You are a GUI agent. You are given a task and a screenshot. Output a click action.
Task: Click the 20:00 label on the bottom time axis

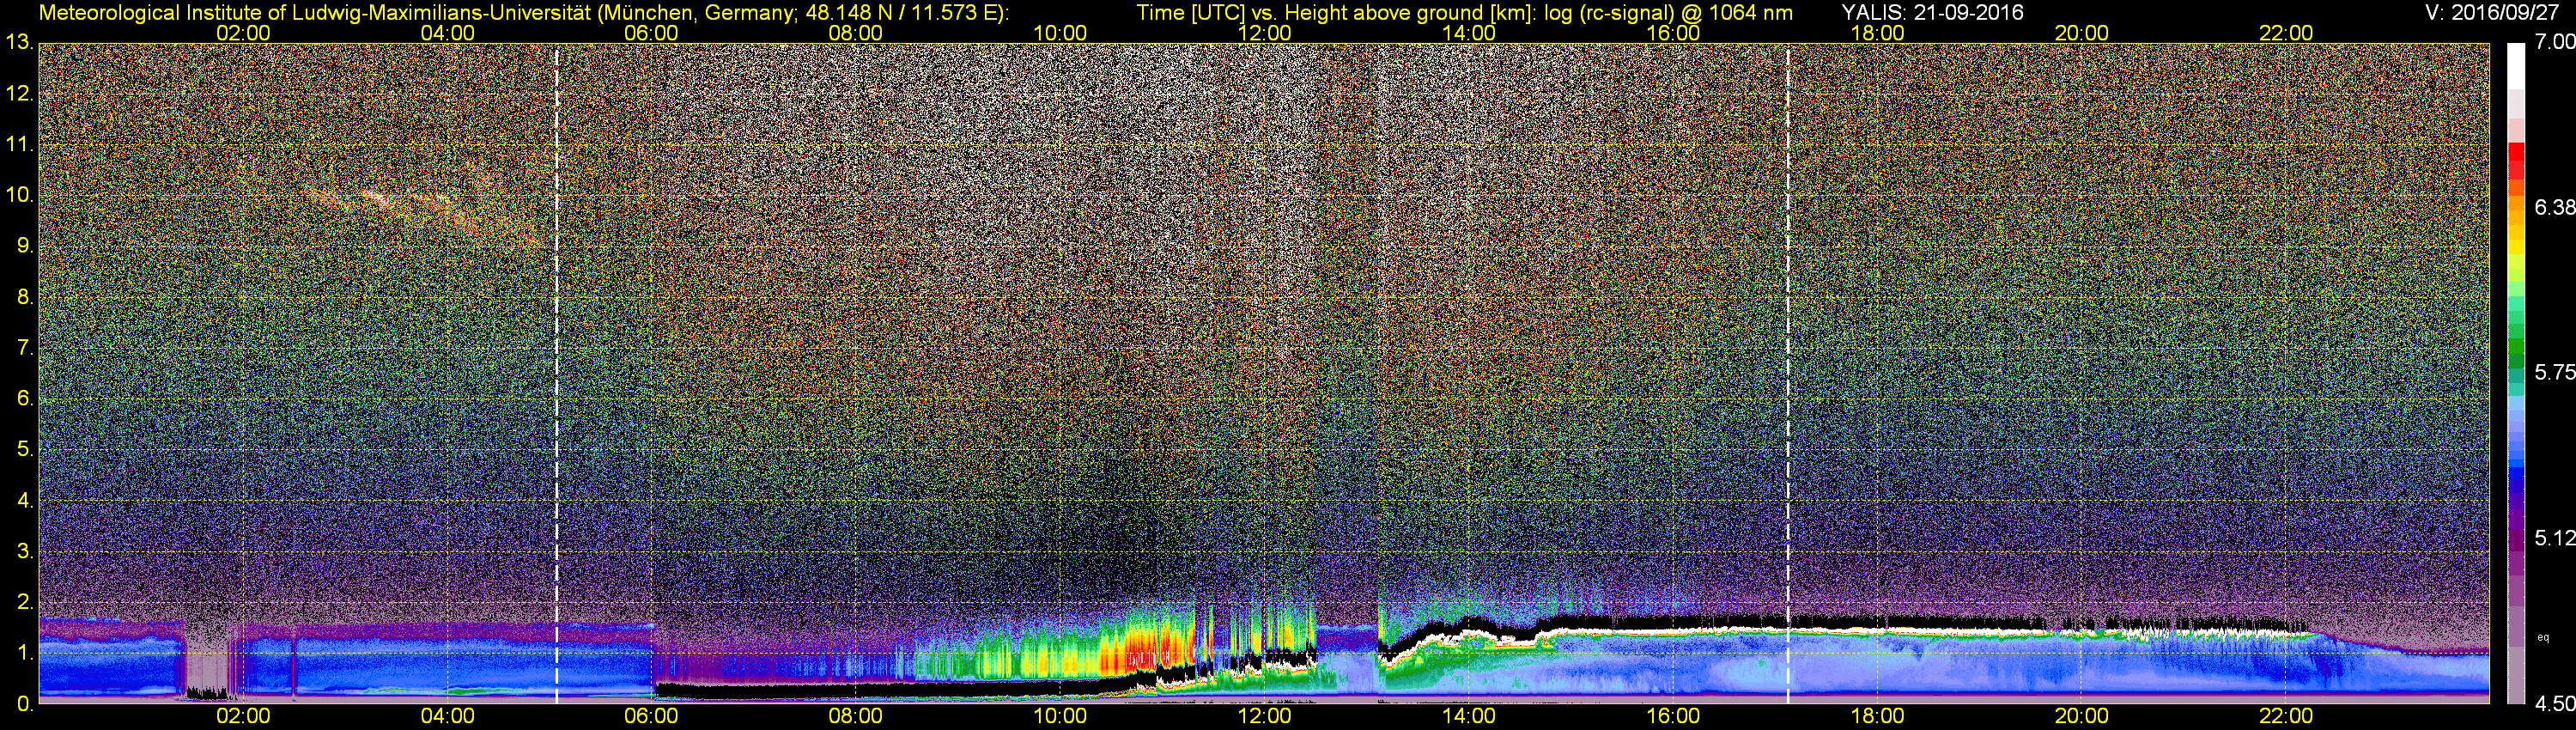[x=2082, y=716]
